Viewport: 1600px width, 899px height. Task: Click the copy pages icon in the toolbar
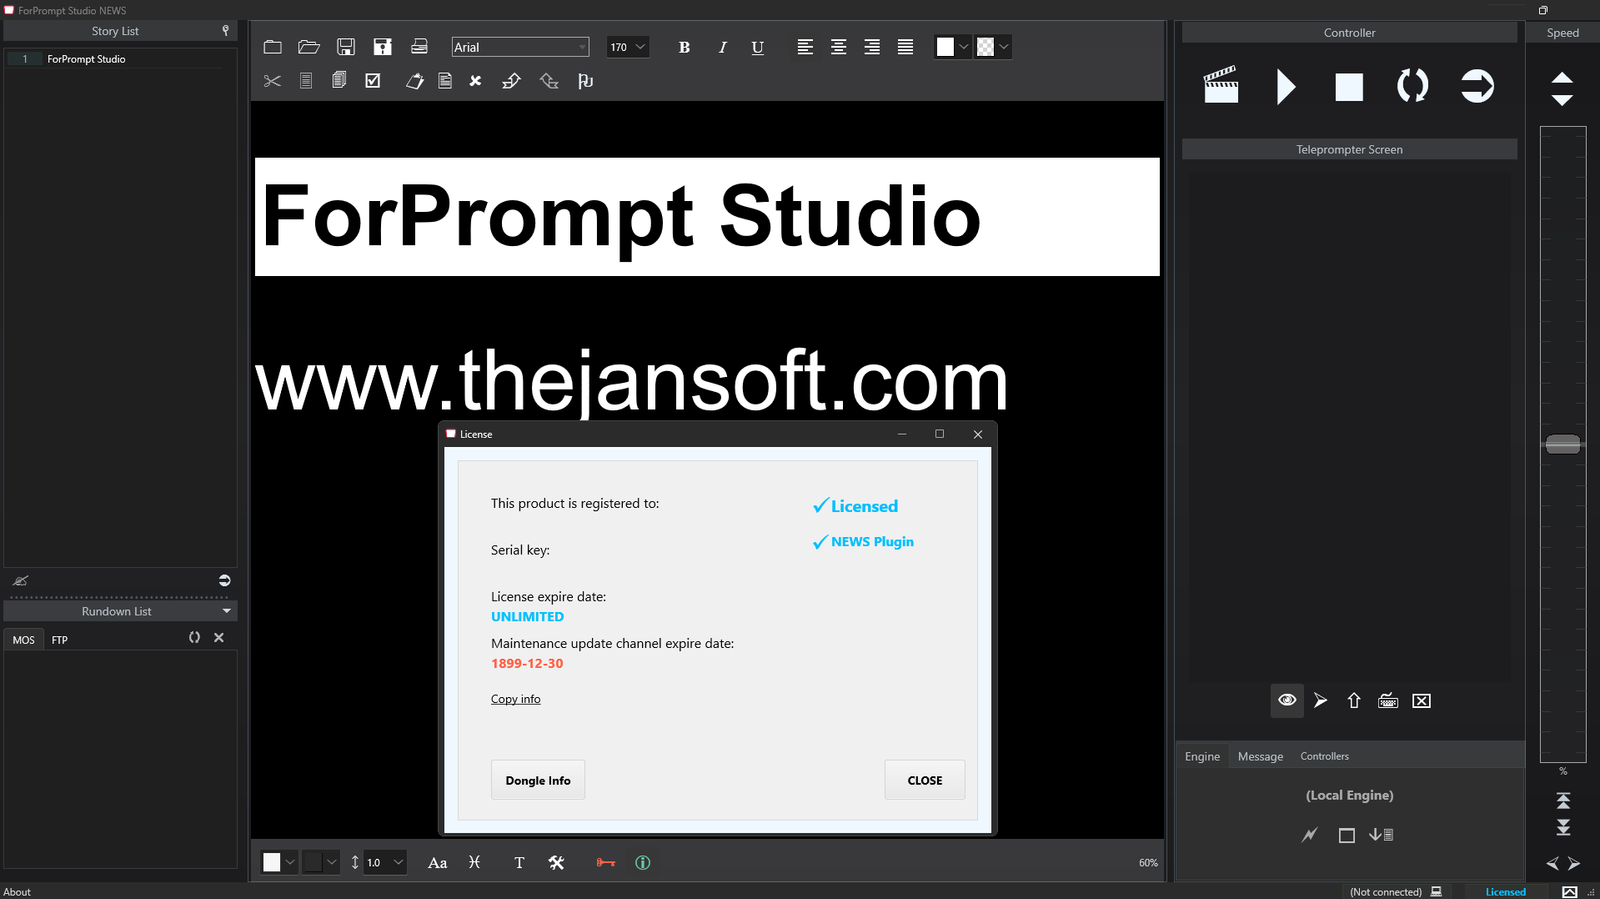339,80
